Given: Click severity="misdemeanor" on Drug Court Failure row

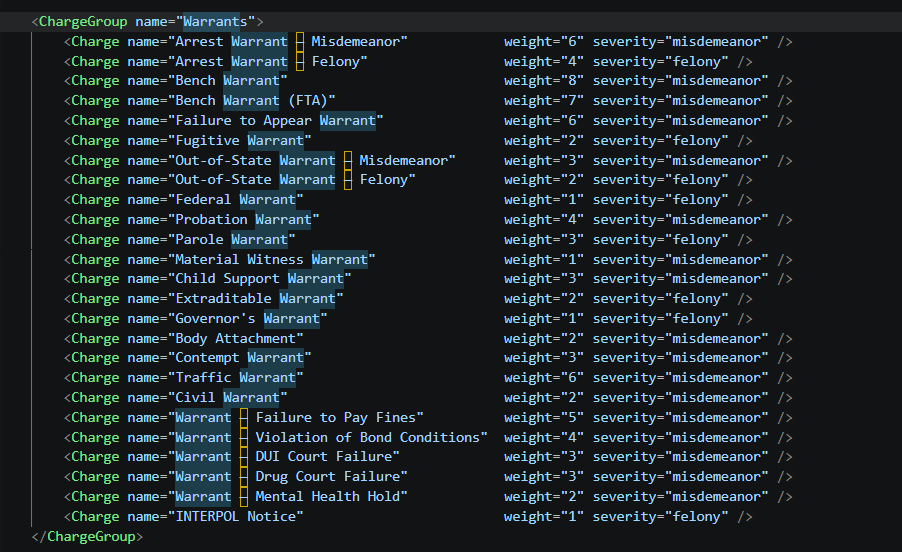Looking at the screenshot, I should pos(681,477).
